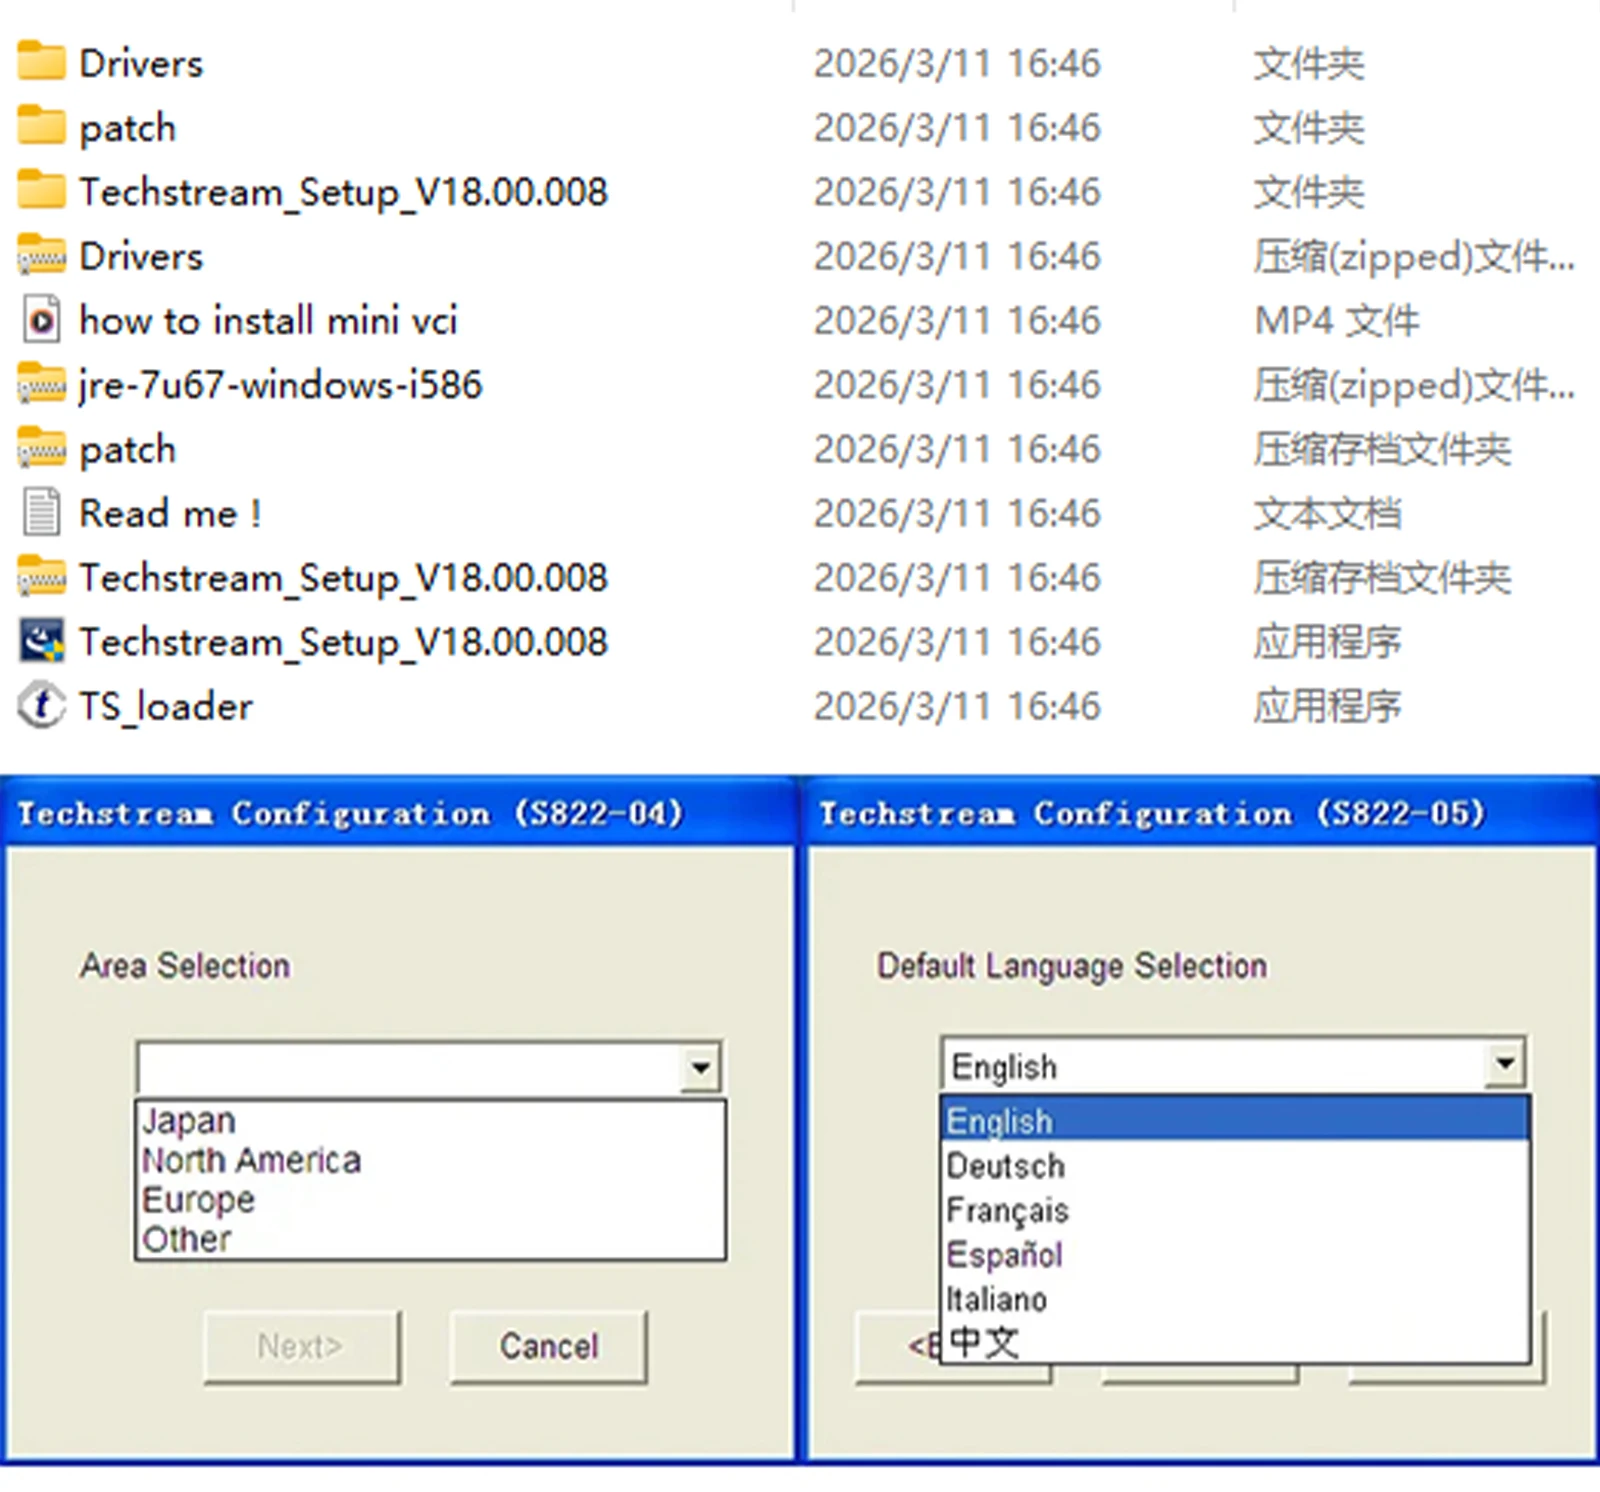Click the date cell of Read me ! row
This screenshot has height=1492, width=1600.
click(x=957, y=514)
